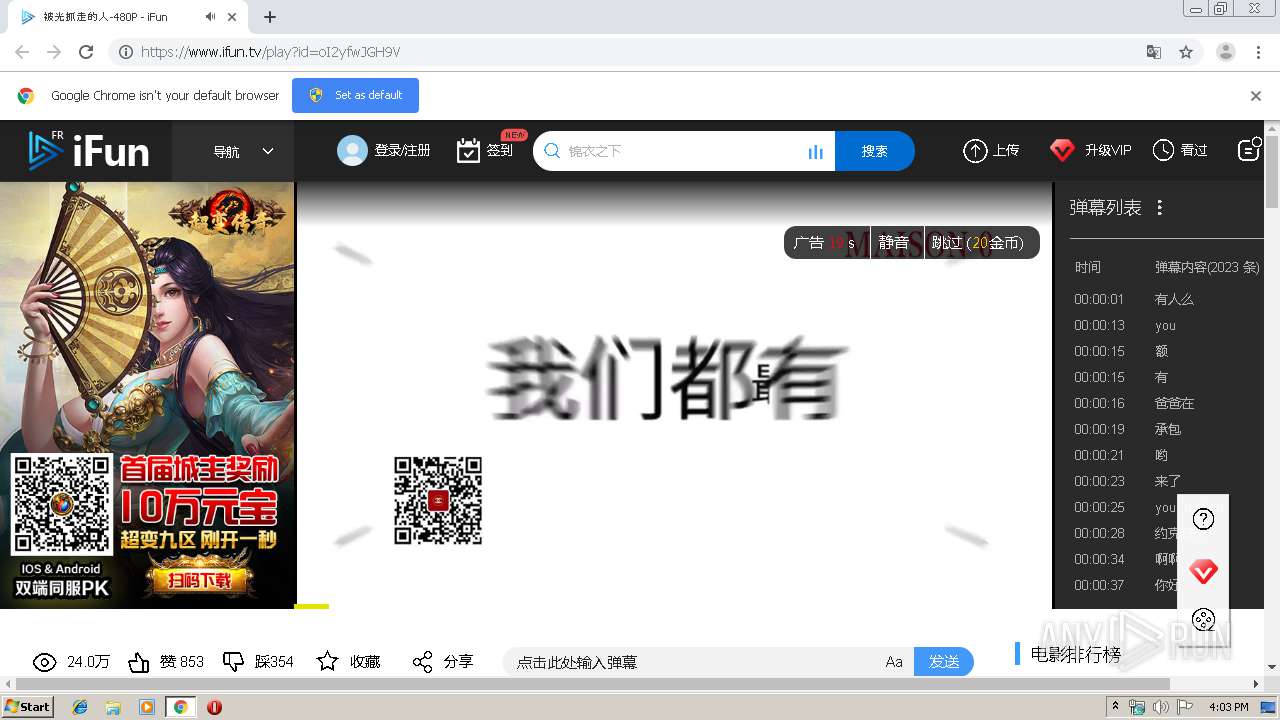The image size is (1280, 720).
Task: Click the video progress bar
Action: click(x=675, y=606)
